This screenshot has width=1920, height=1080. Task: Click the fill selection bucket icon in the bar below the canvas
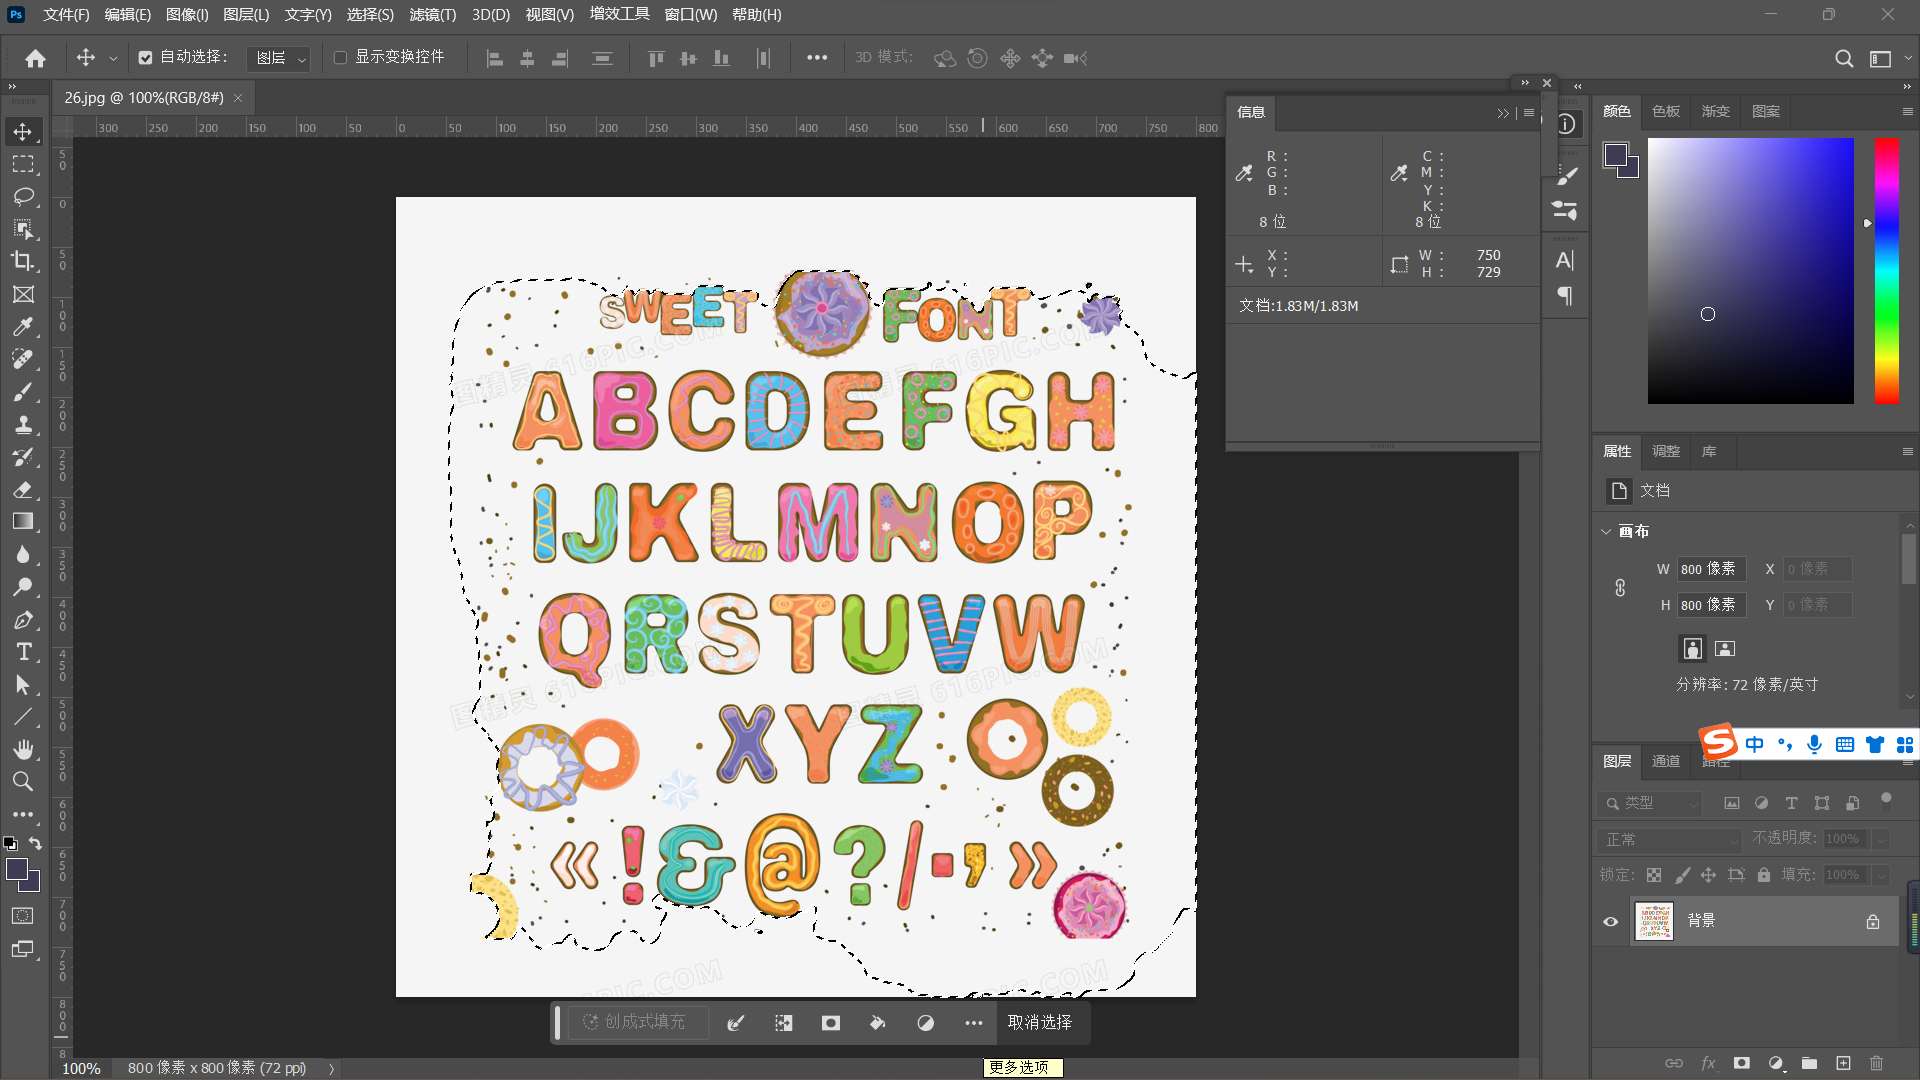point(877,1023)
